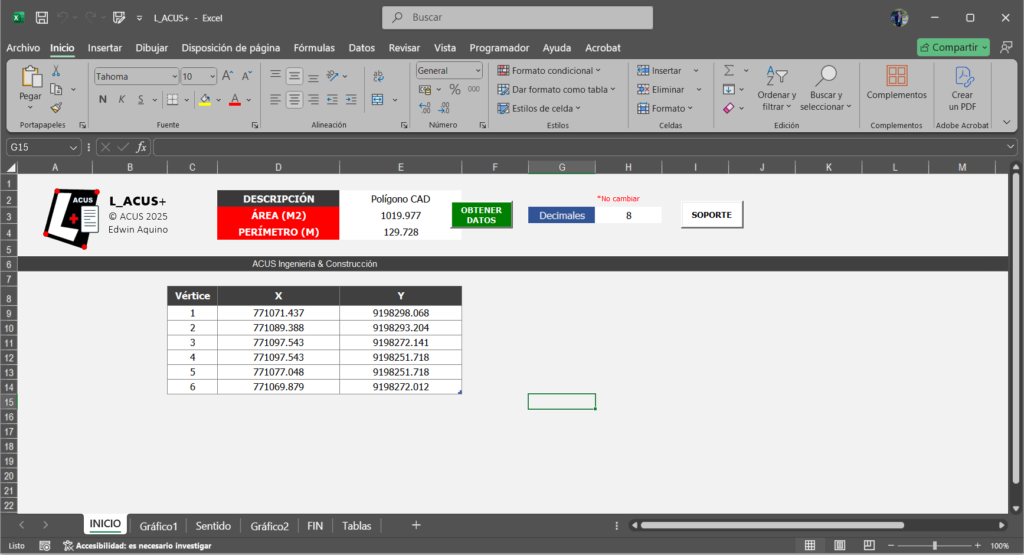Click the yellow fill color swatch
This screenshot has height=555, width=1024.
(204, 99)
